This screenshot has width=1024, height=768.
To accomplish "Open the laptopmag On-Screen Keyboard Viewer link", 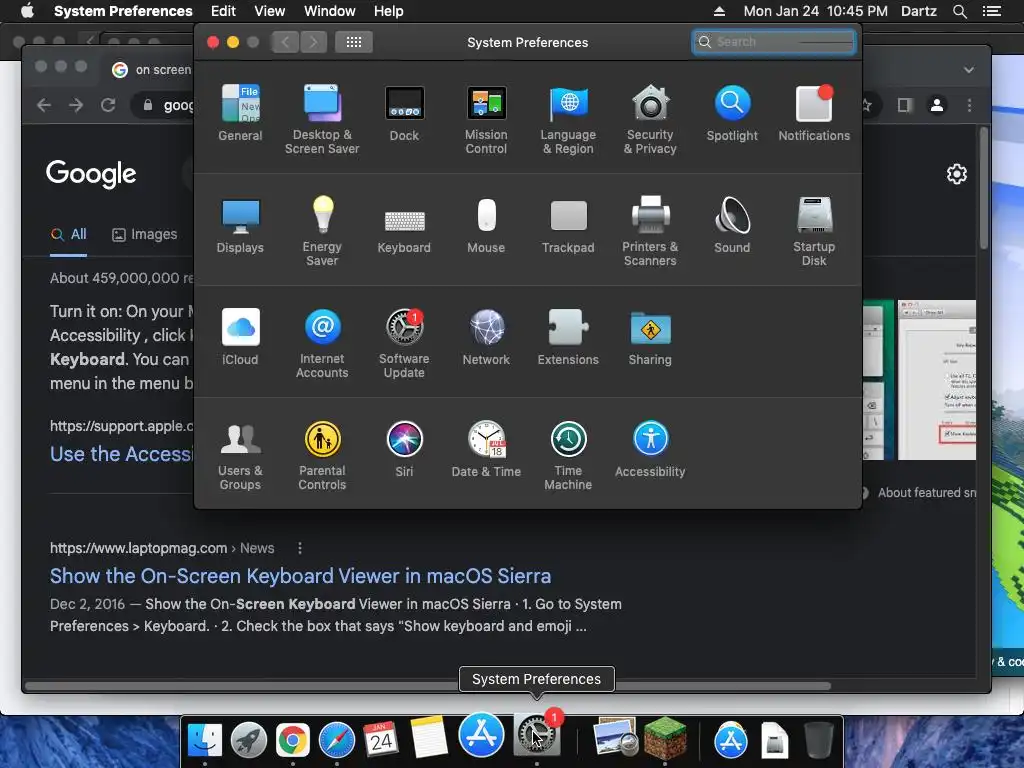I will tap(300, 576).
